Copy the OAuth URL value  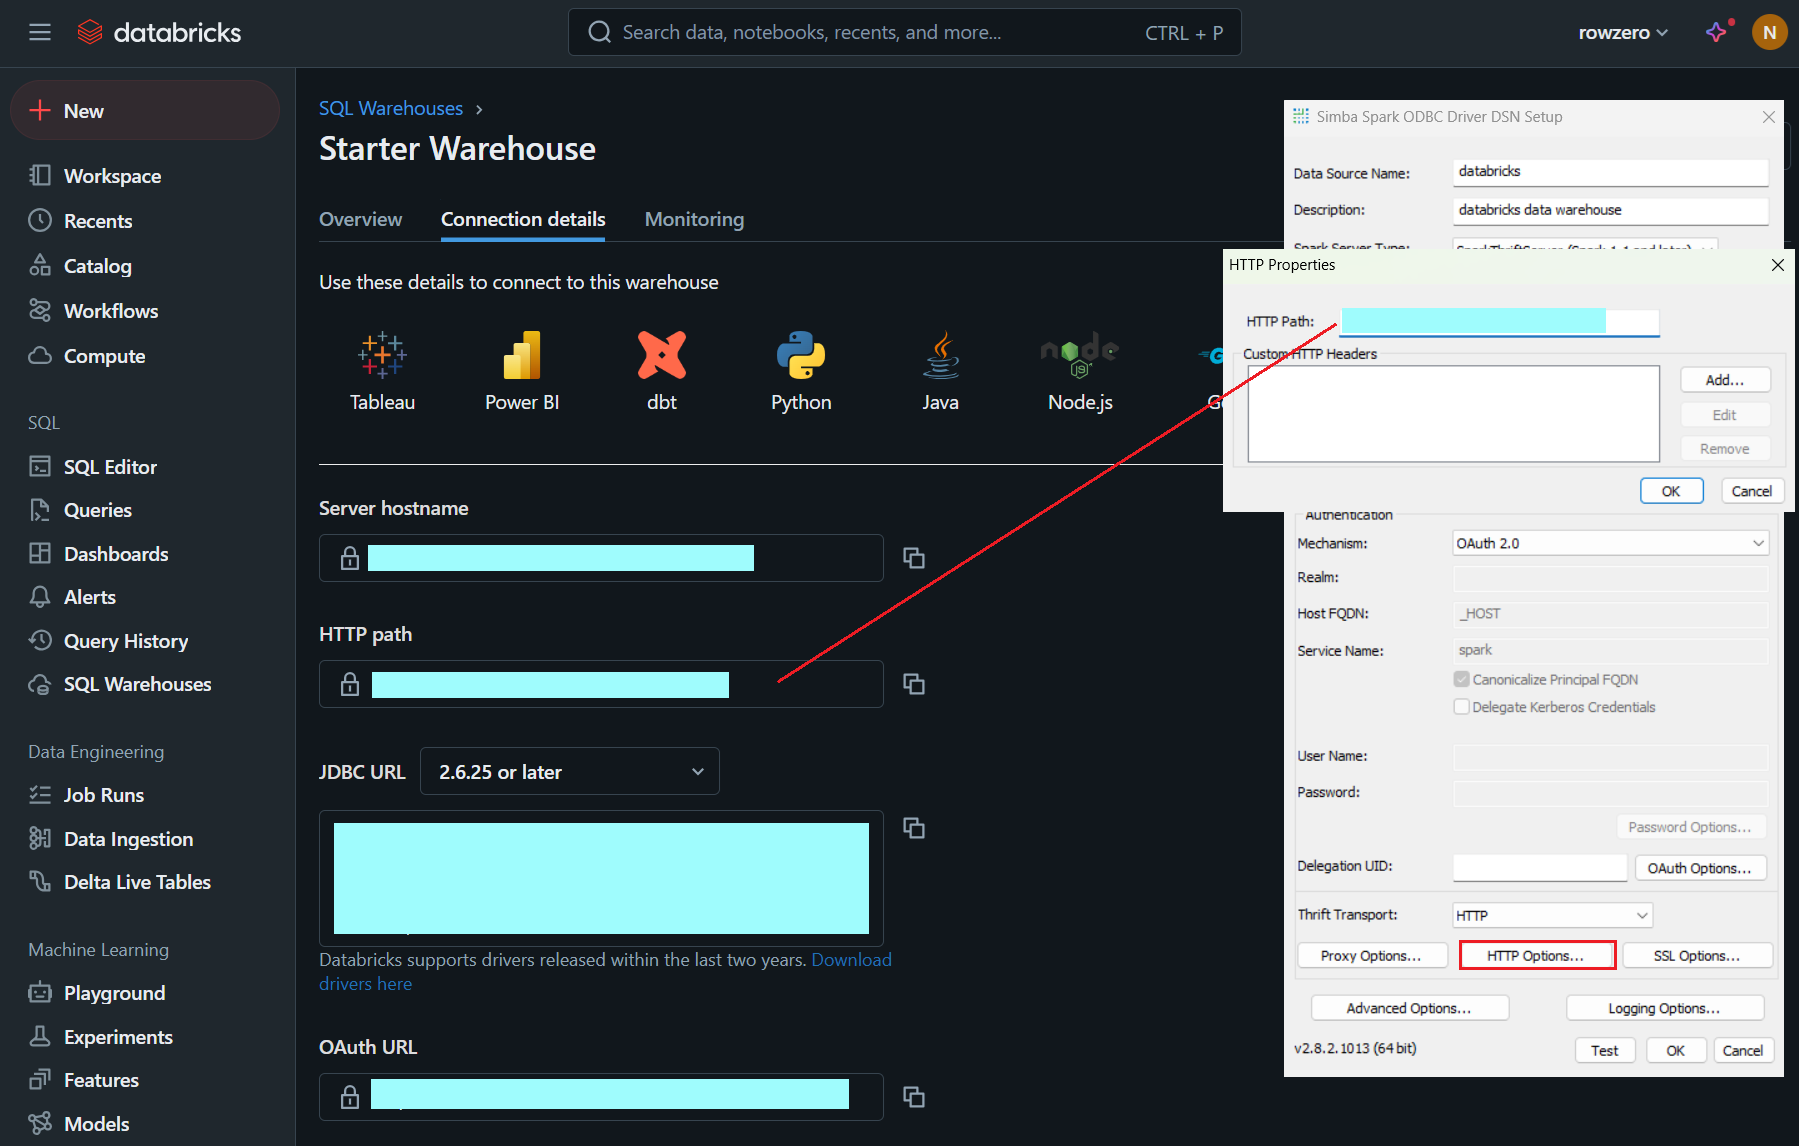tap(913, 1097)
